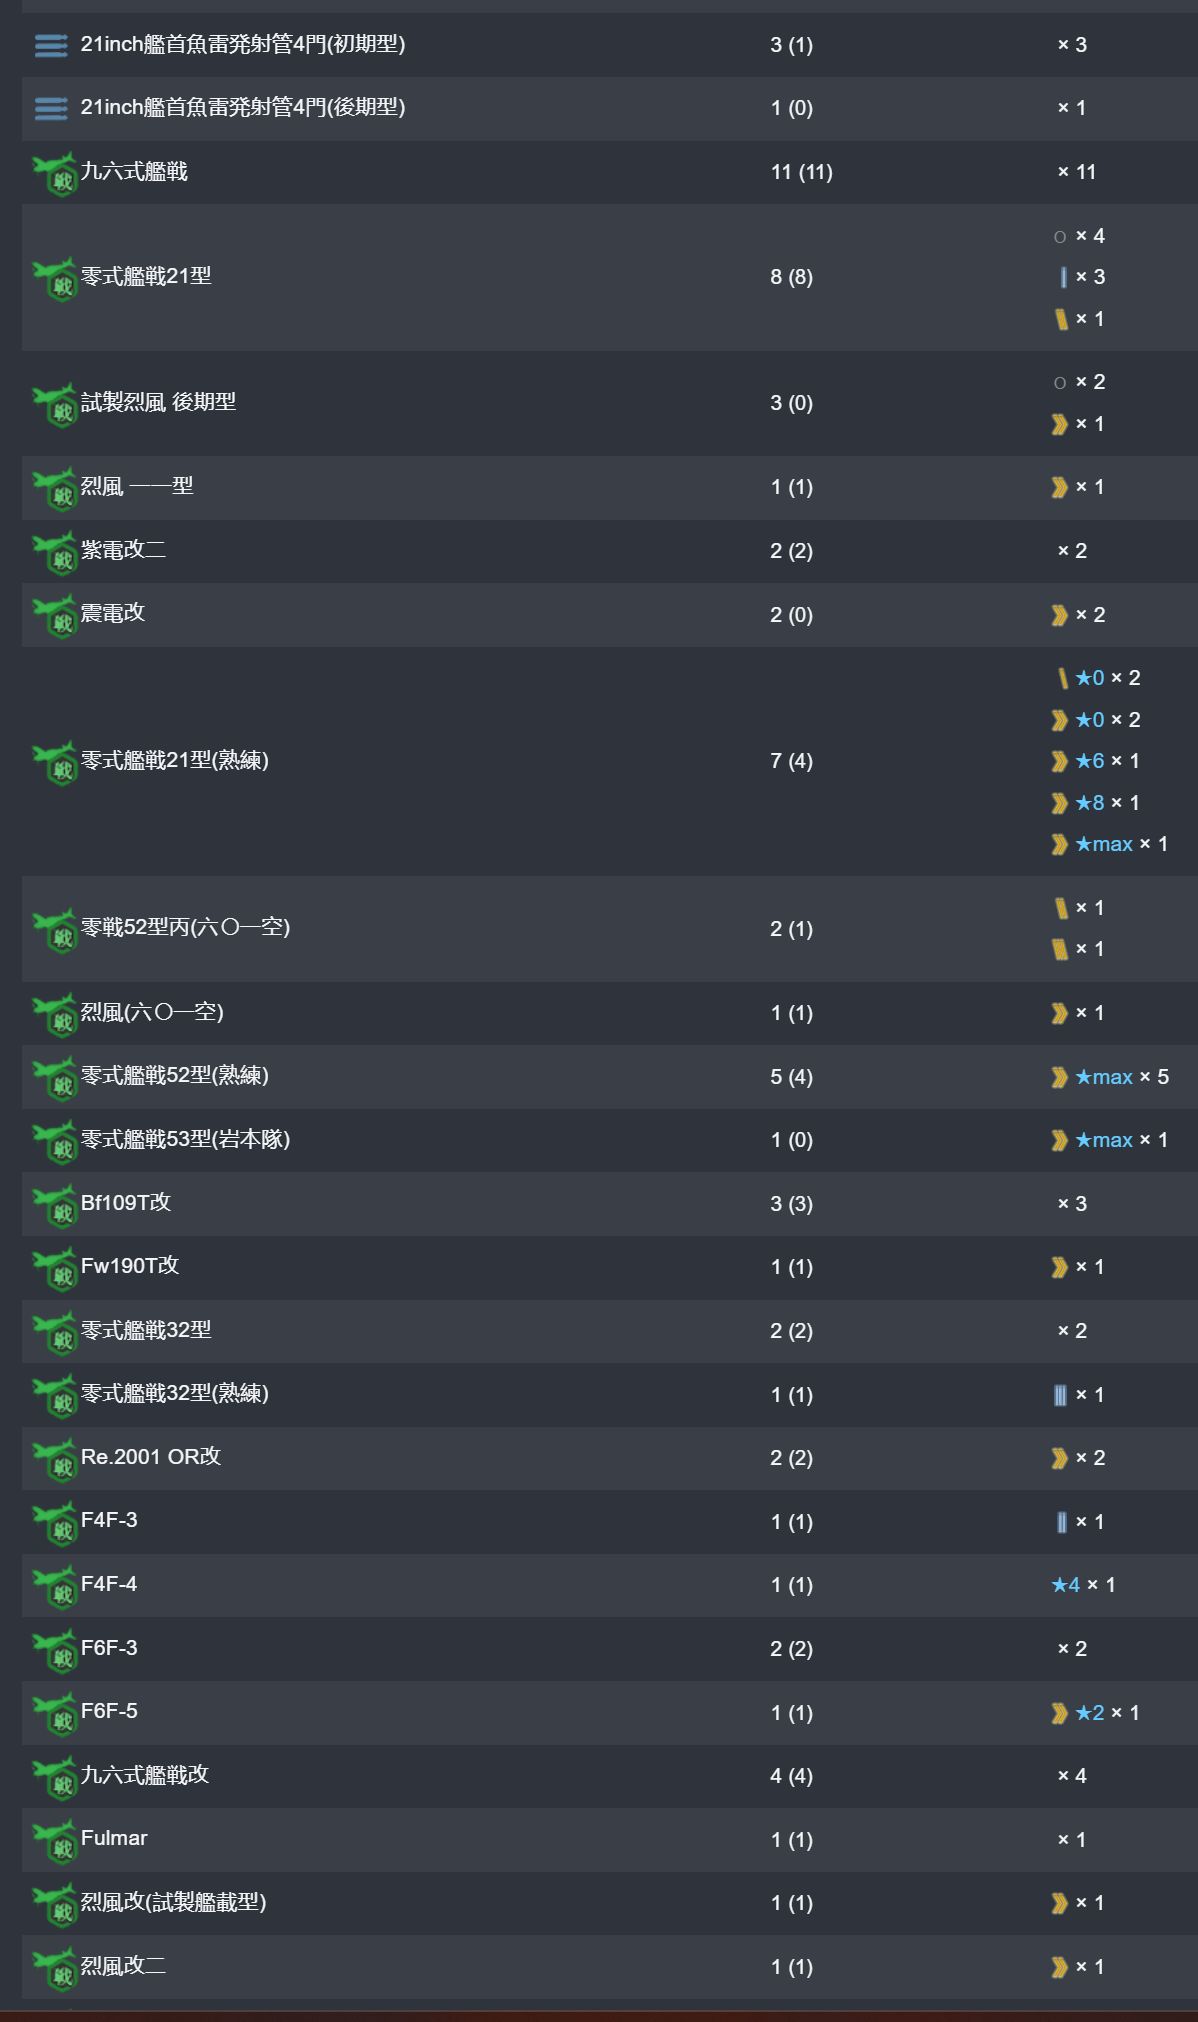Click fighter icon beside 九六式艦戦

[55, 173]
